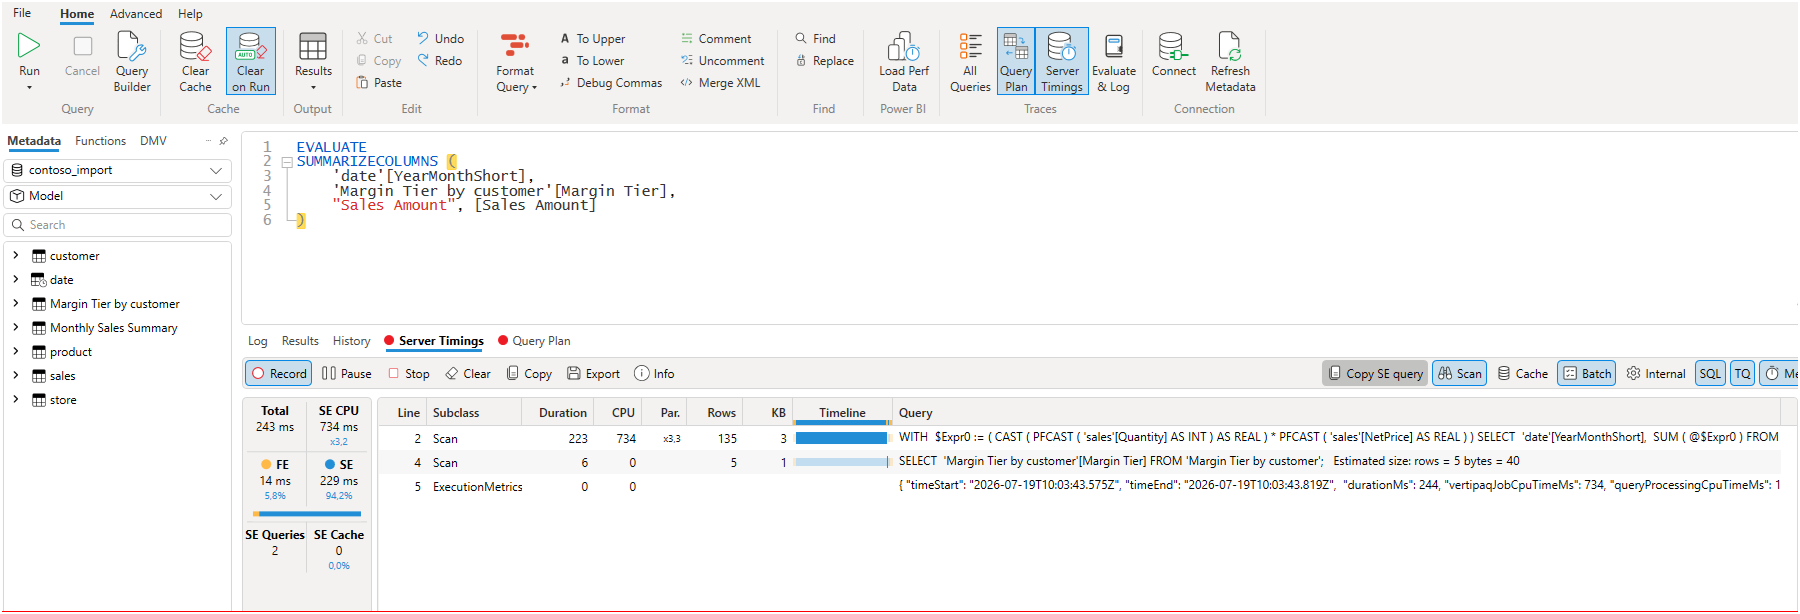This screenshot has width=1800, height=614.
Task: Expand the customer table node
Action: pyautogui.click(x=16, y=256)
